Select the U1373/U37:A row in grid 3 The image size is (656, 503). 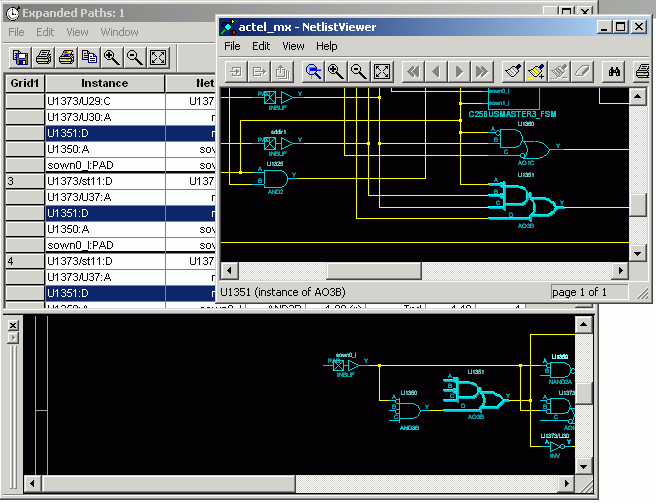click(x=105, y=197)
